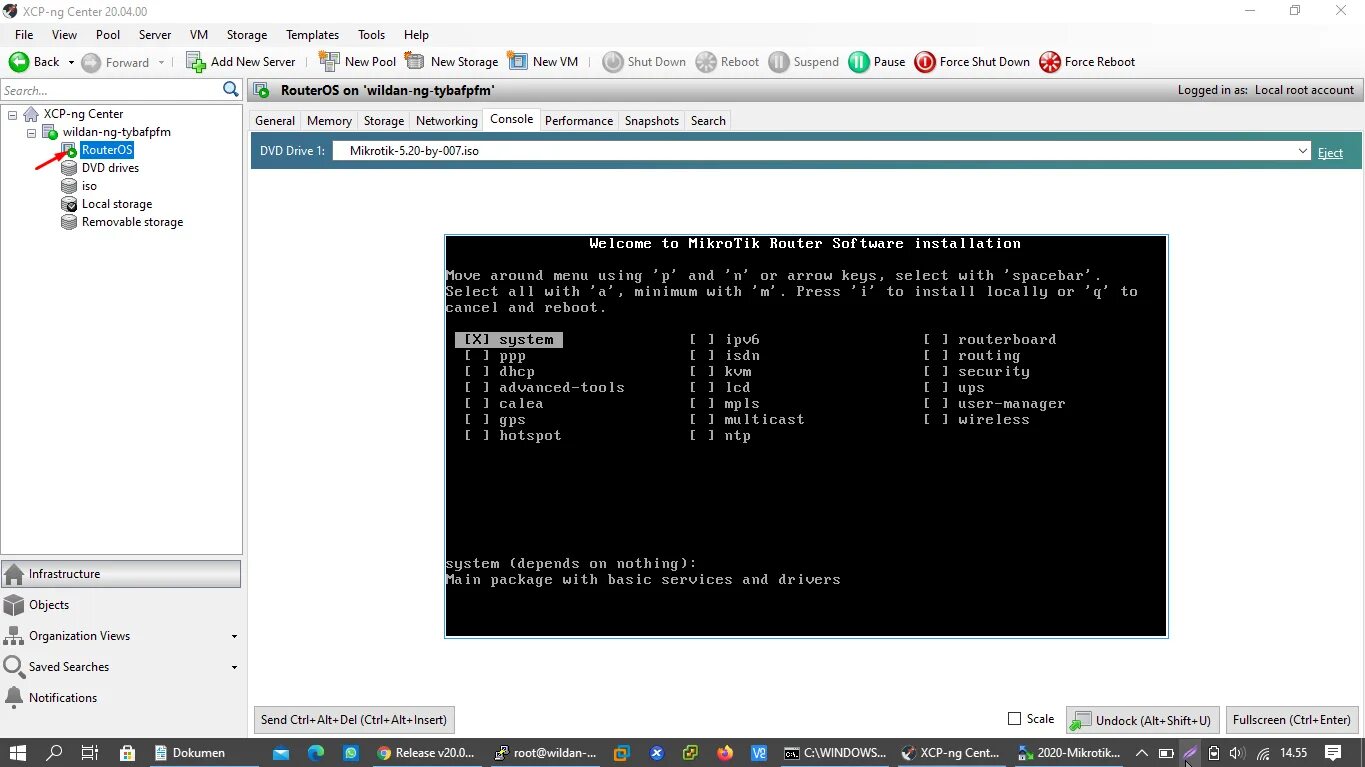This screenshot has height=767, width=1365.
Task: Click Send Ctrl+Alt+Del button
Action: click(355, 719)
